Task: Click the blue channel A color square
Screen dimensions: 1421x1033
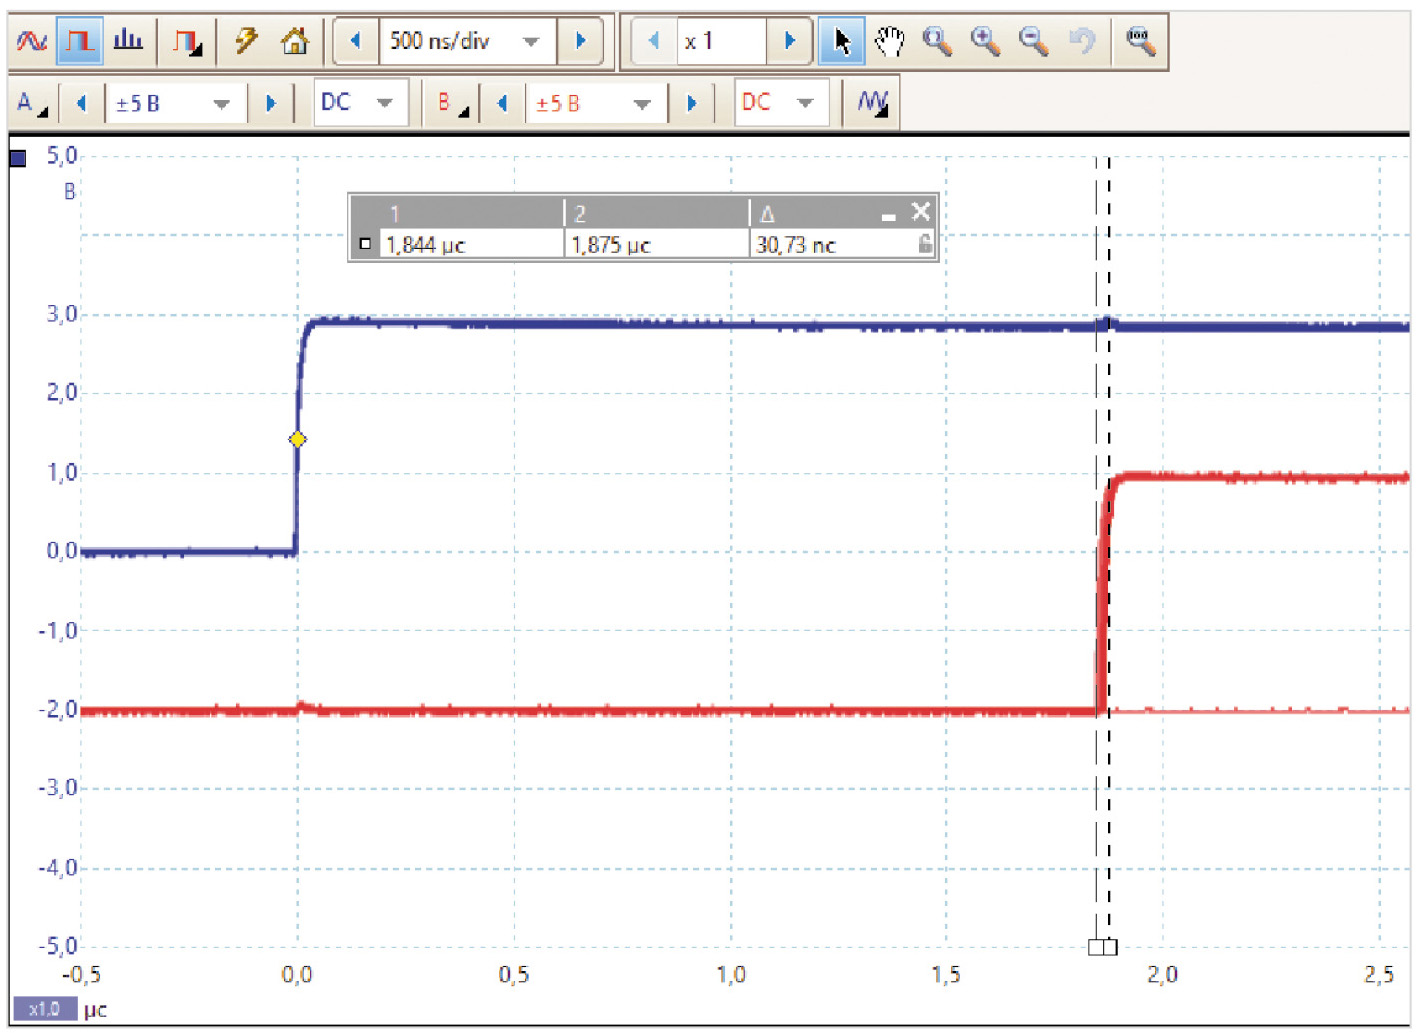Action: click(x=18, y=158)
